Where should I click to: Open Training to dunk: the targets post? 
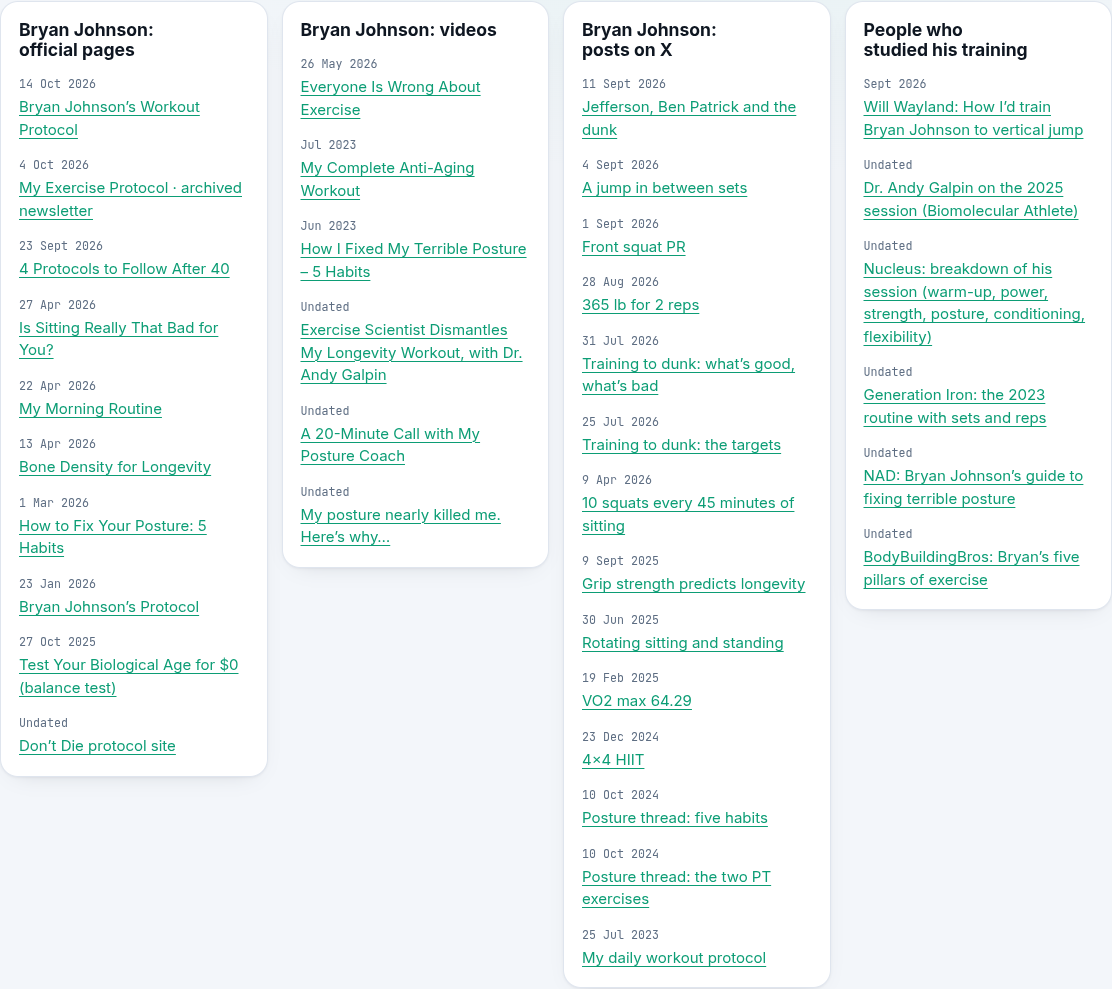click(x=682, y=445)
